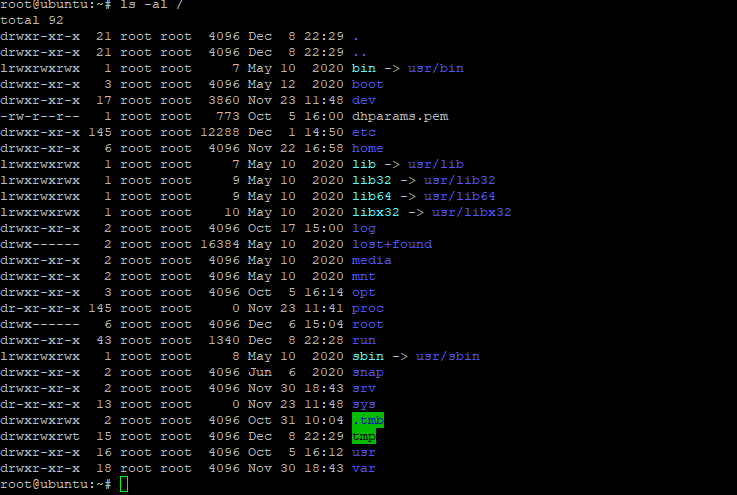Screen dimensions: 737x495
Task: Click the usr/sbin symlink target
Action: click(448, 356)
